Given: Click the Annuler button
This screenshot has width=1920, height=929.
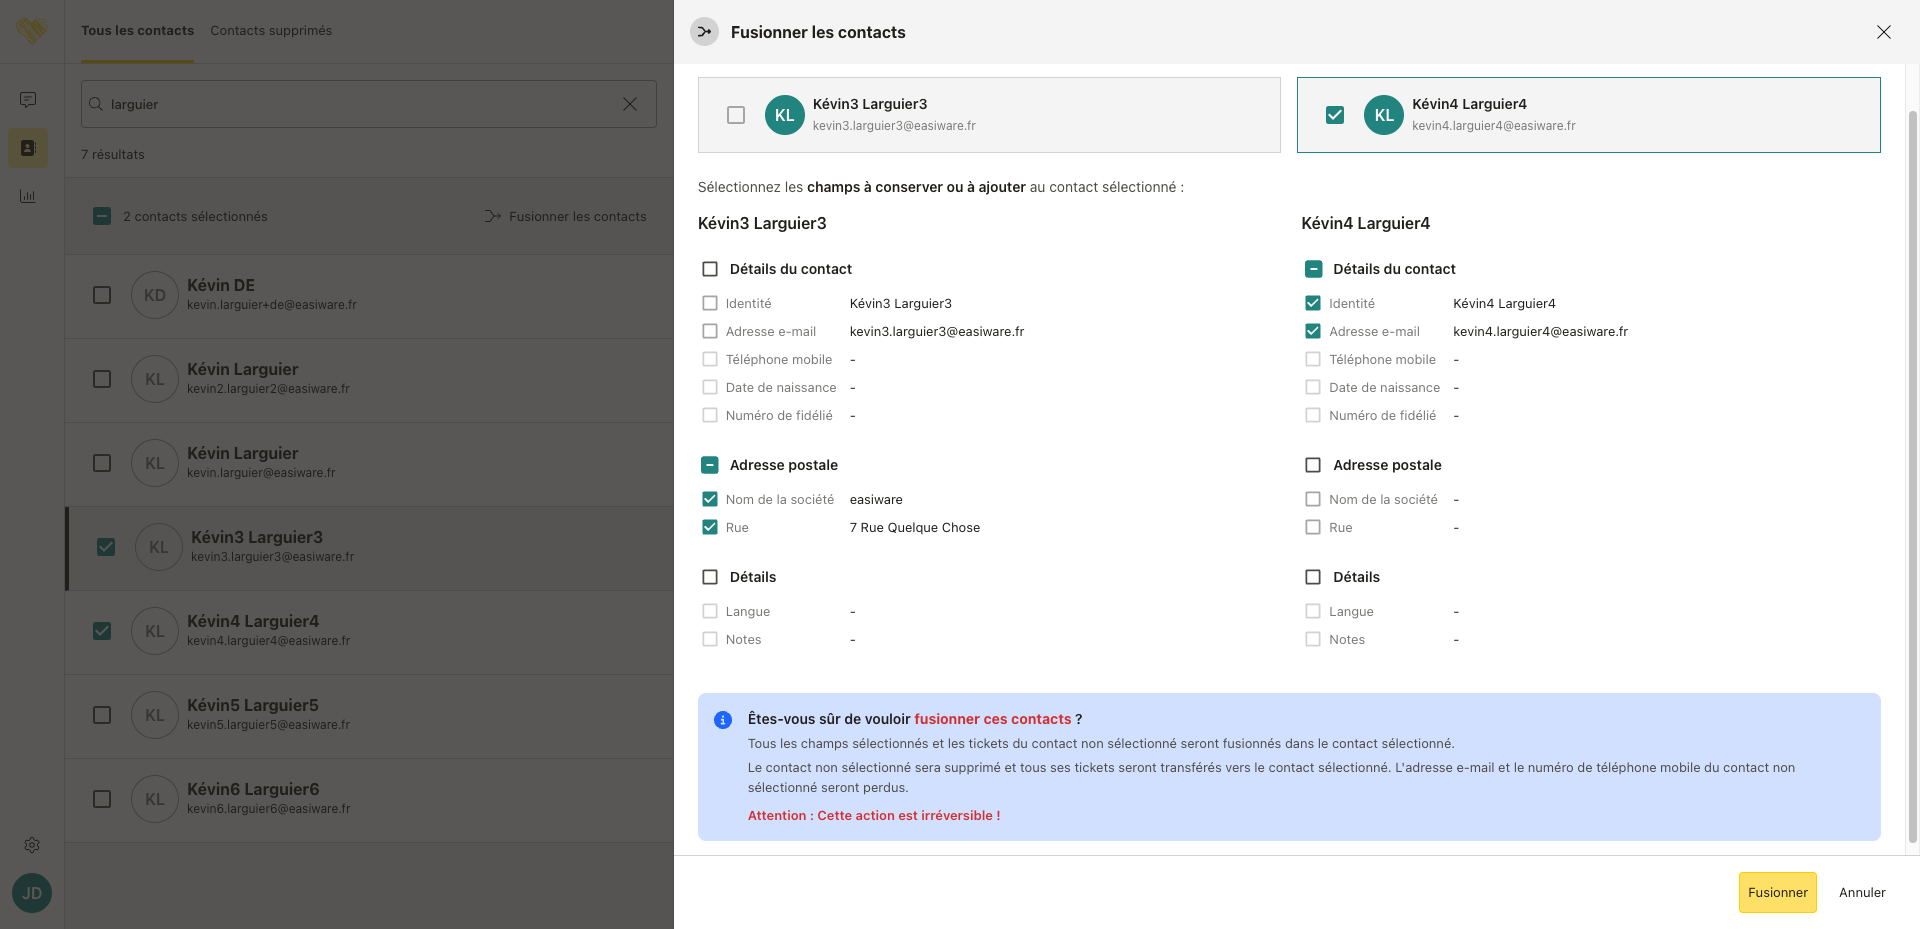Looking at the screenshot, I should [x=1862, y=893].
